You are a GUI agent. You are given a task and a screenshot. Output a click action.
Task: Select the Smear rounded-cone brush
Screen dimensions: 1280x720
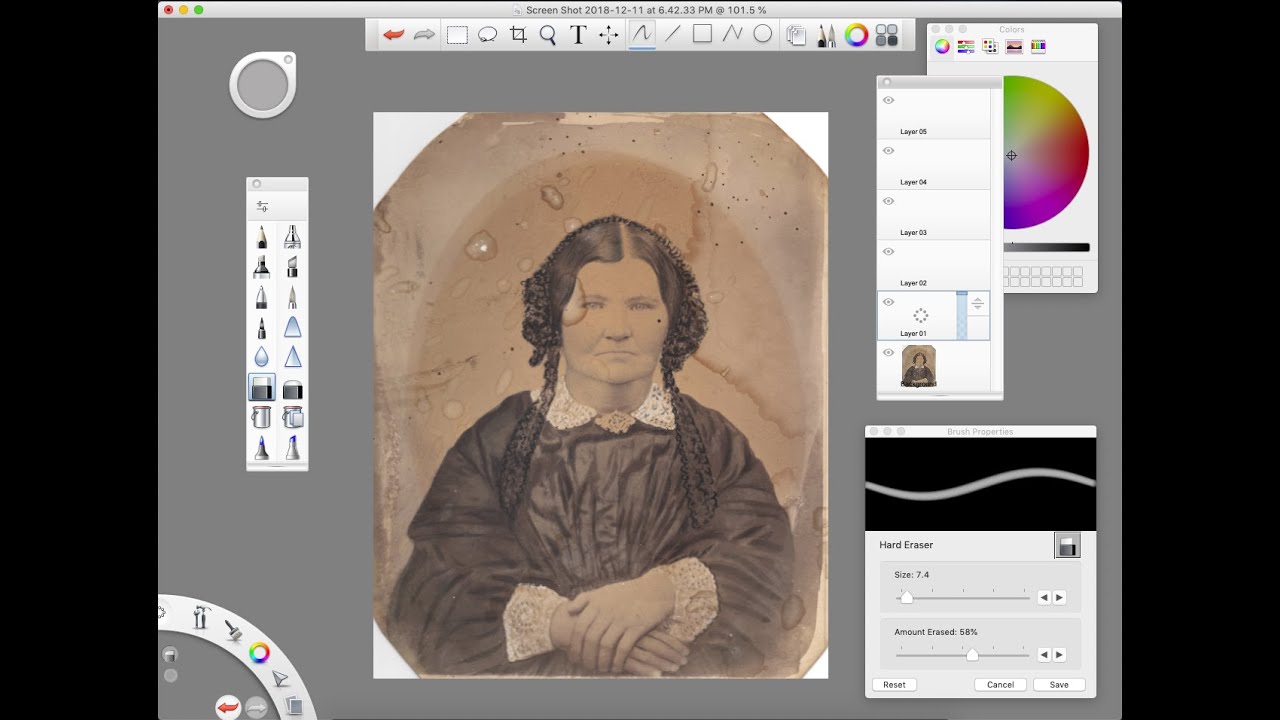(292, 327)
